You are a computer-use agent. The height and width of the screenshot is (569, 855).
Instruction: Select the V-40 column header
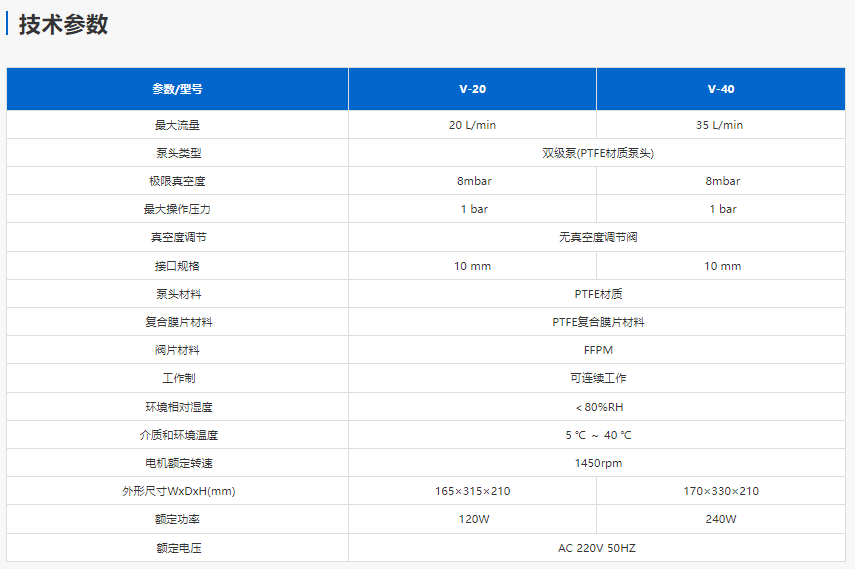pos(720,89)
